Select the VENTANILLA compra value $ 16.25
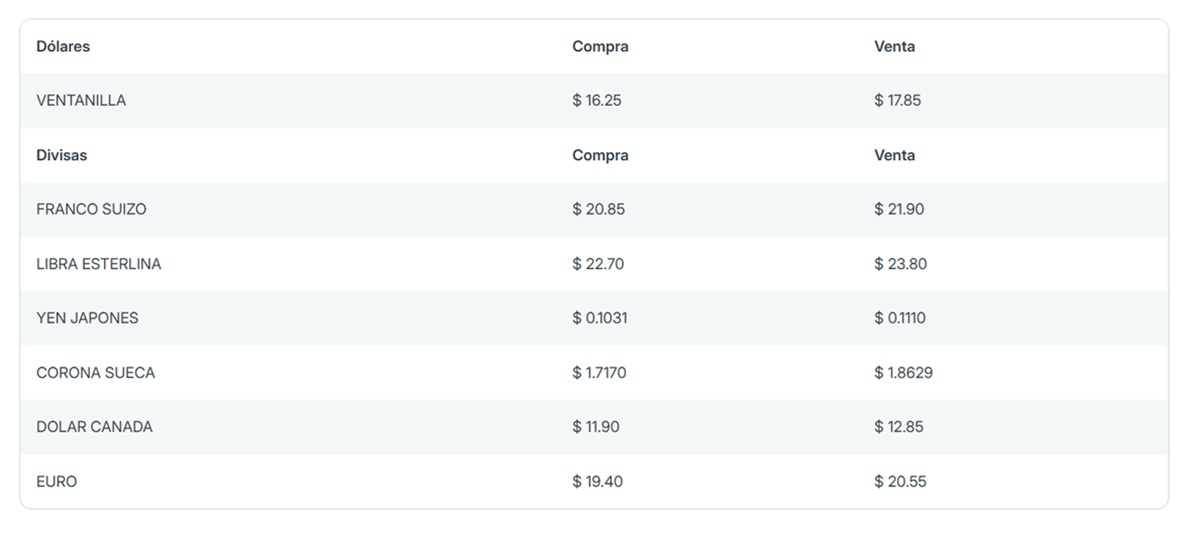The height and width of the screenshot is (540, 1200). (x=597, y=101)
